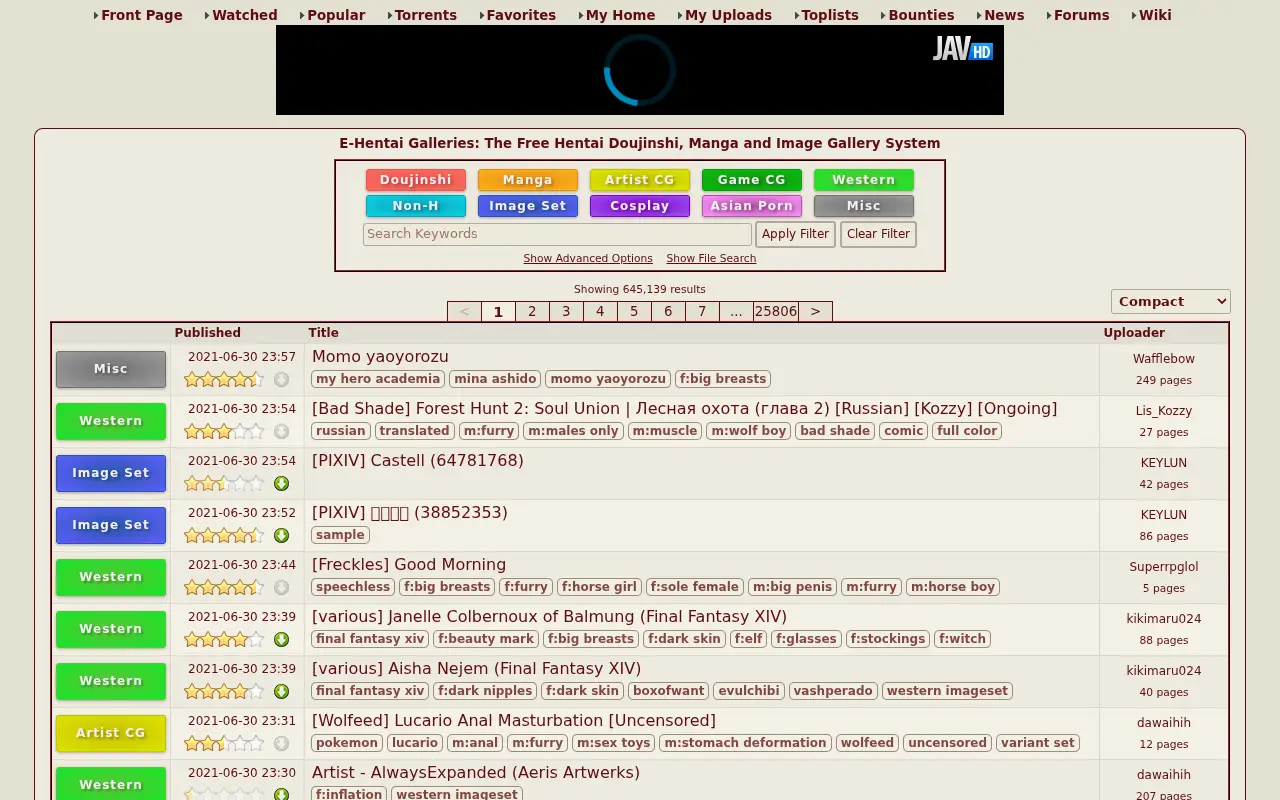Screen dimensions: 1280x800
Task: Go to the Watched menu item
Action: tap(245, 15)
